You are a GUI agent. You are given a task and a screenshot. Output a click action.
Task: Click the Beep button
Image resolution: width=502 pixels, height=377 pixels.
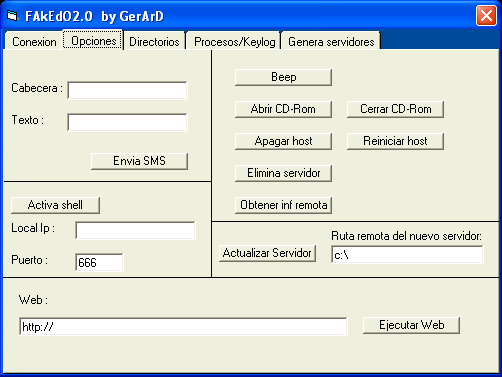coord(283,77)
